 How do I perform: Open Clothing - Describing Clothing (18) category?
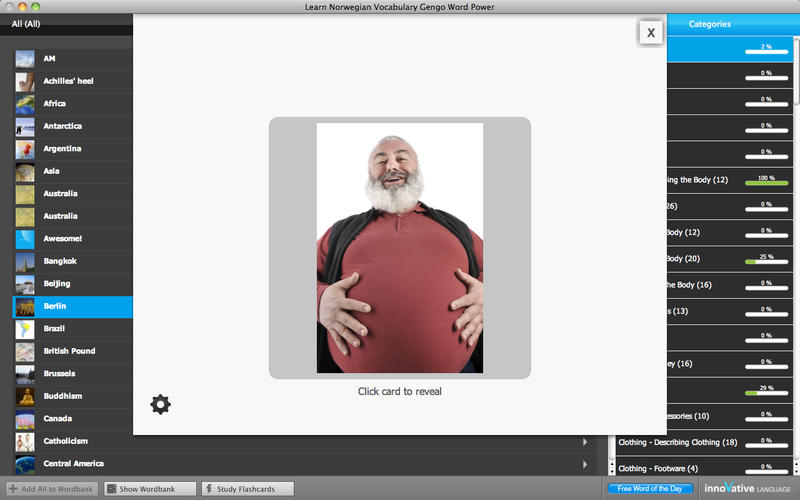click(x=705, y=442)
